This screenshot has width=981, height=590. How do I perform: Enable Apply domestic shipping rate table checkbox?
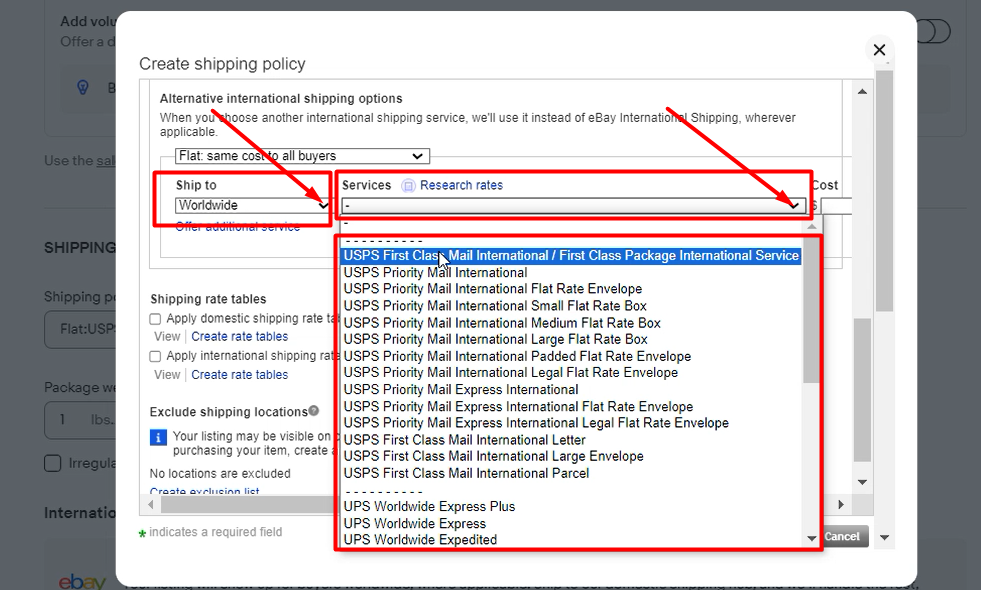pyautogui.click(x=155, y=319)
